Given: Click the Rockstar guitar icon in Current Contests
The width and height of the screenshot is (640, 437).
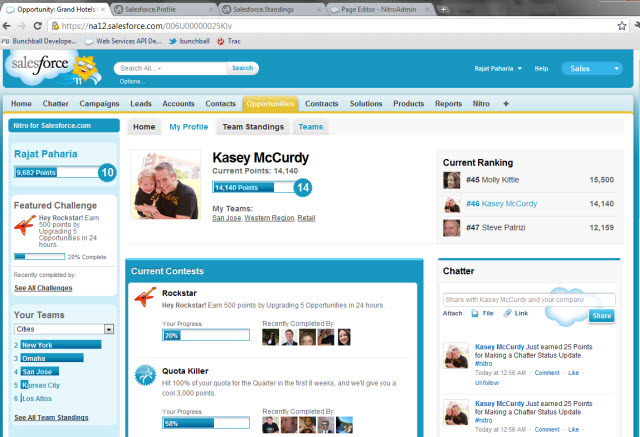Looking at the screenshot, I should [145, 297].
